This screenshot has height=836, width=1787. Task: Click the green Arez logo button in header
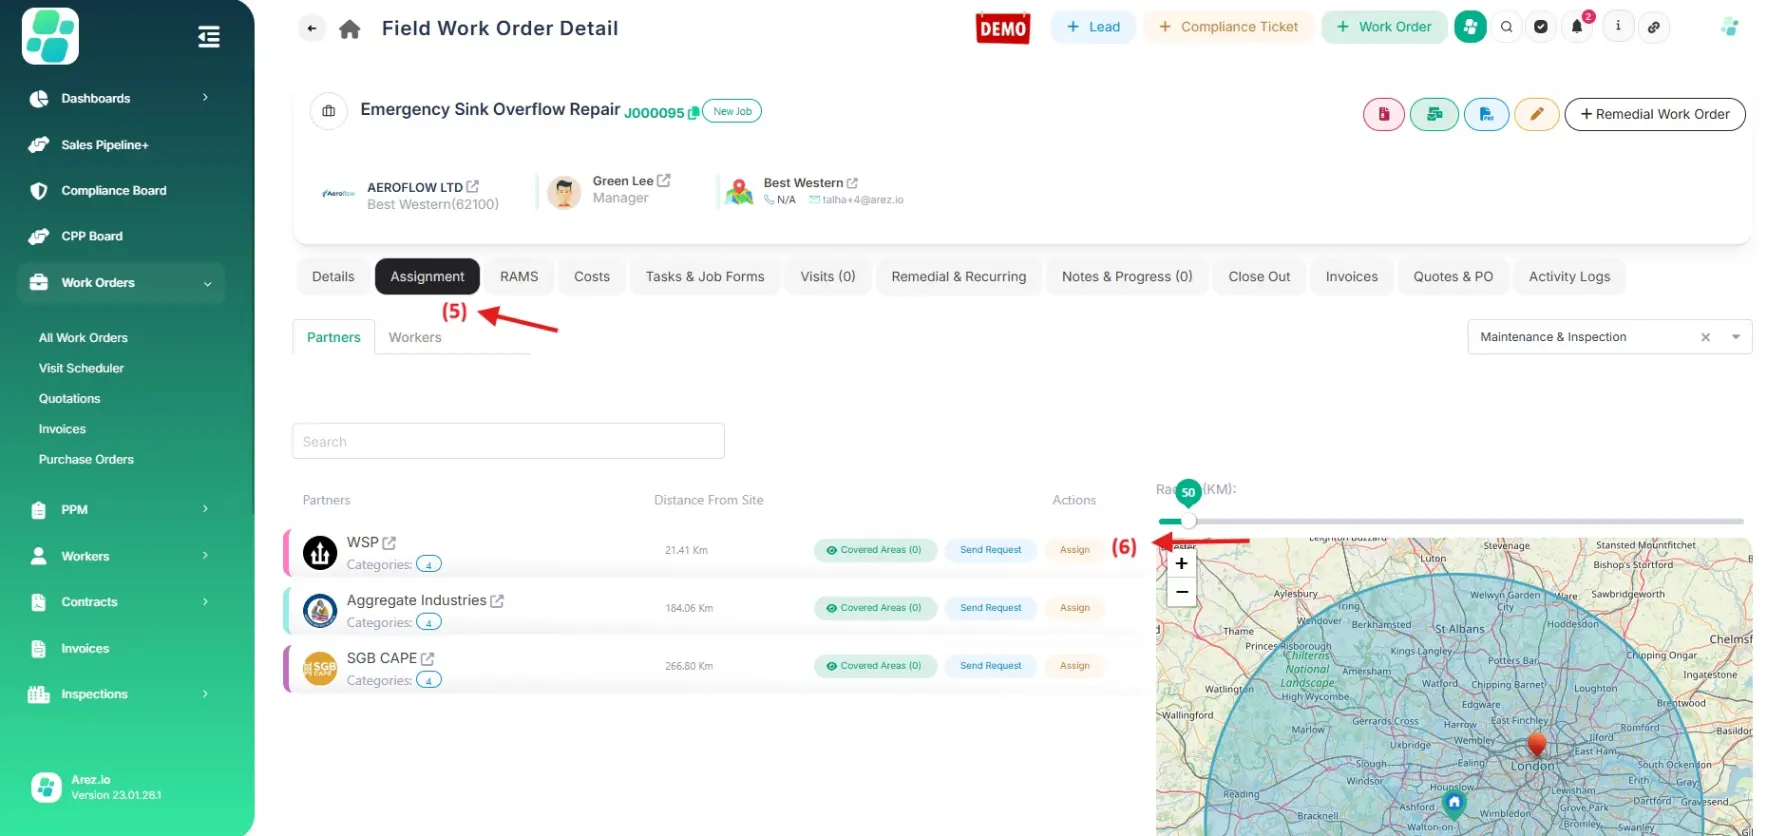point(1470,27)
